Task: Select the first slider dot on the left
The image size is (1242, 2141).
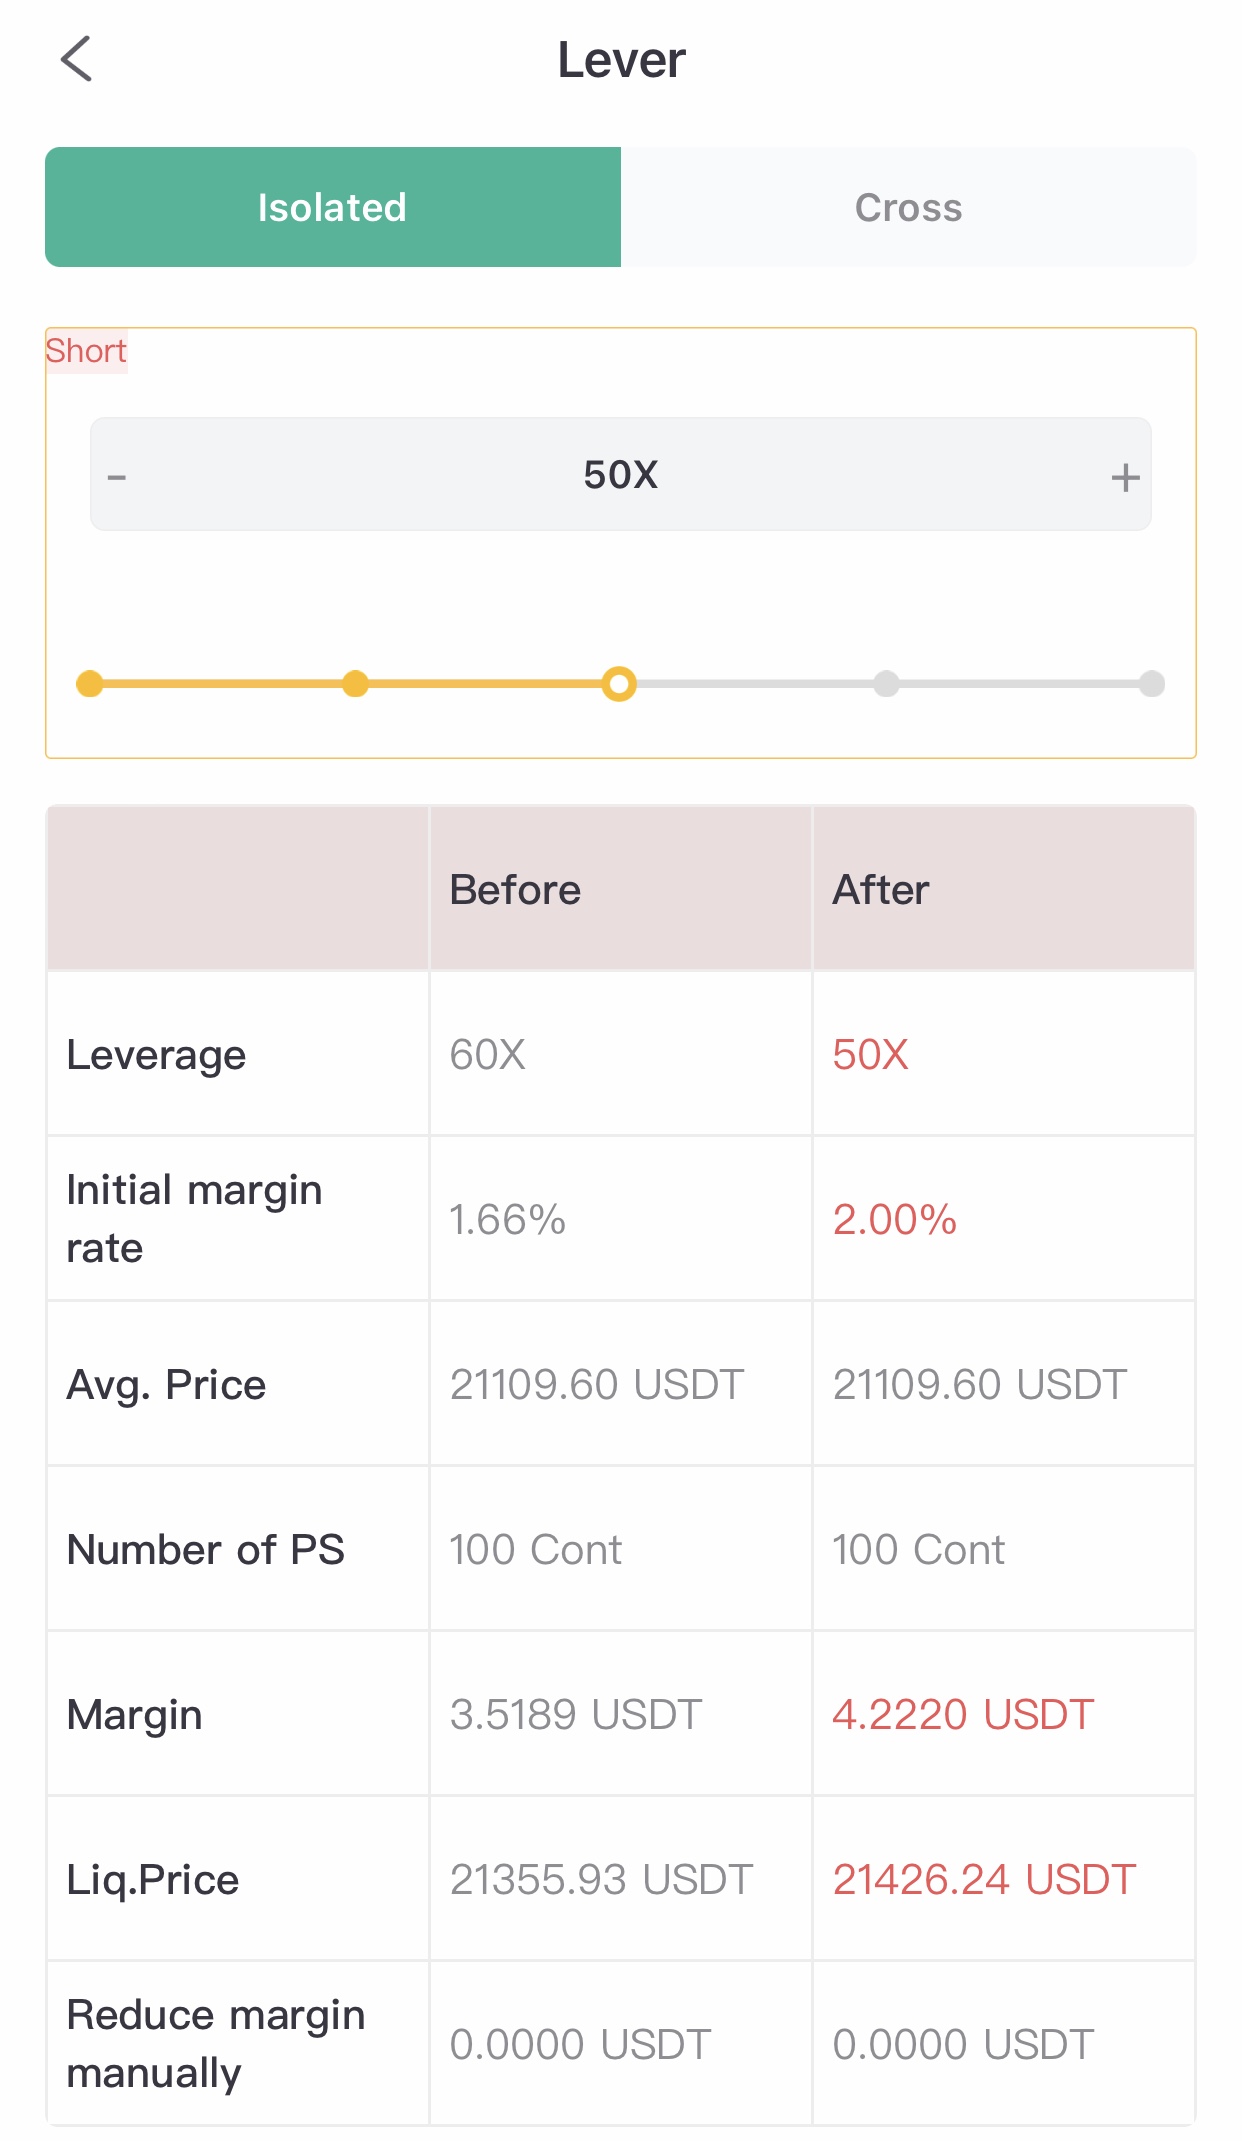Action: click(90, 684)
